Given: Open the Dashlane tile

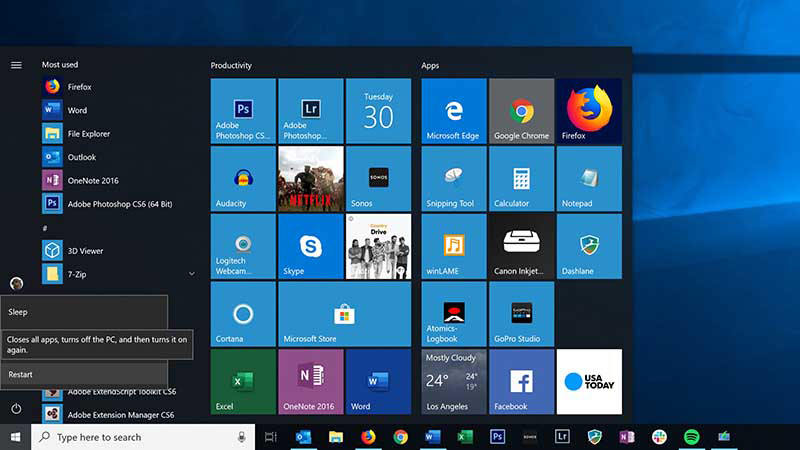Looking at the screenshot, I should tap(589, 246).
